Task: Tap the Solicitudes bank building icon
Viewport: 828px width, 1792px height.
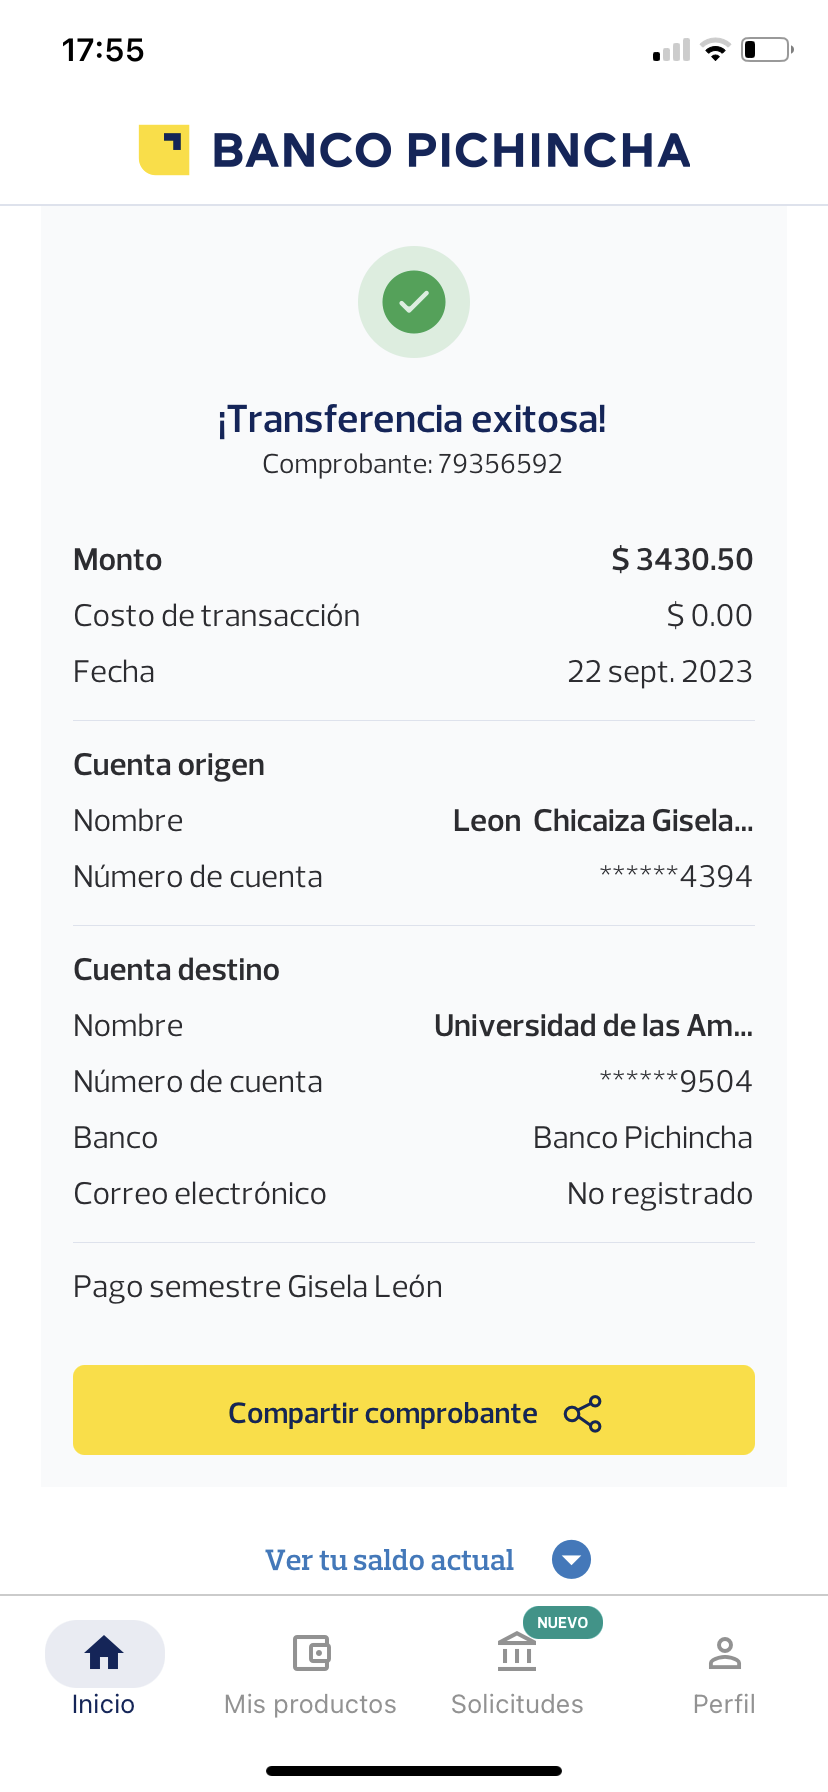Action: click(517, 1652)
